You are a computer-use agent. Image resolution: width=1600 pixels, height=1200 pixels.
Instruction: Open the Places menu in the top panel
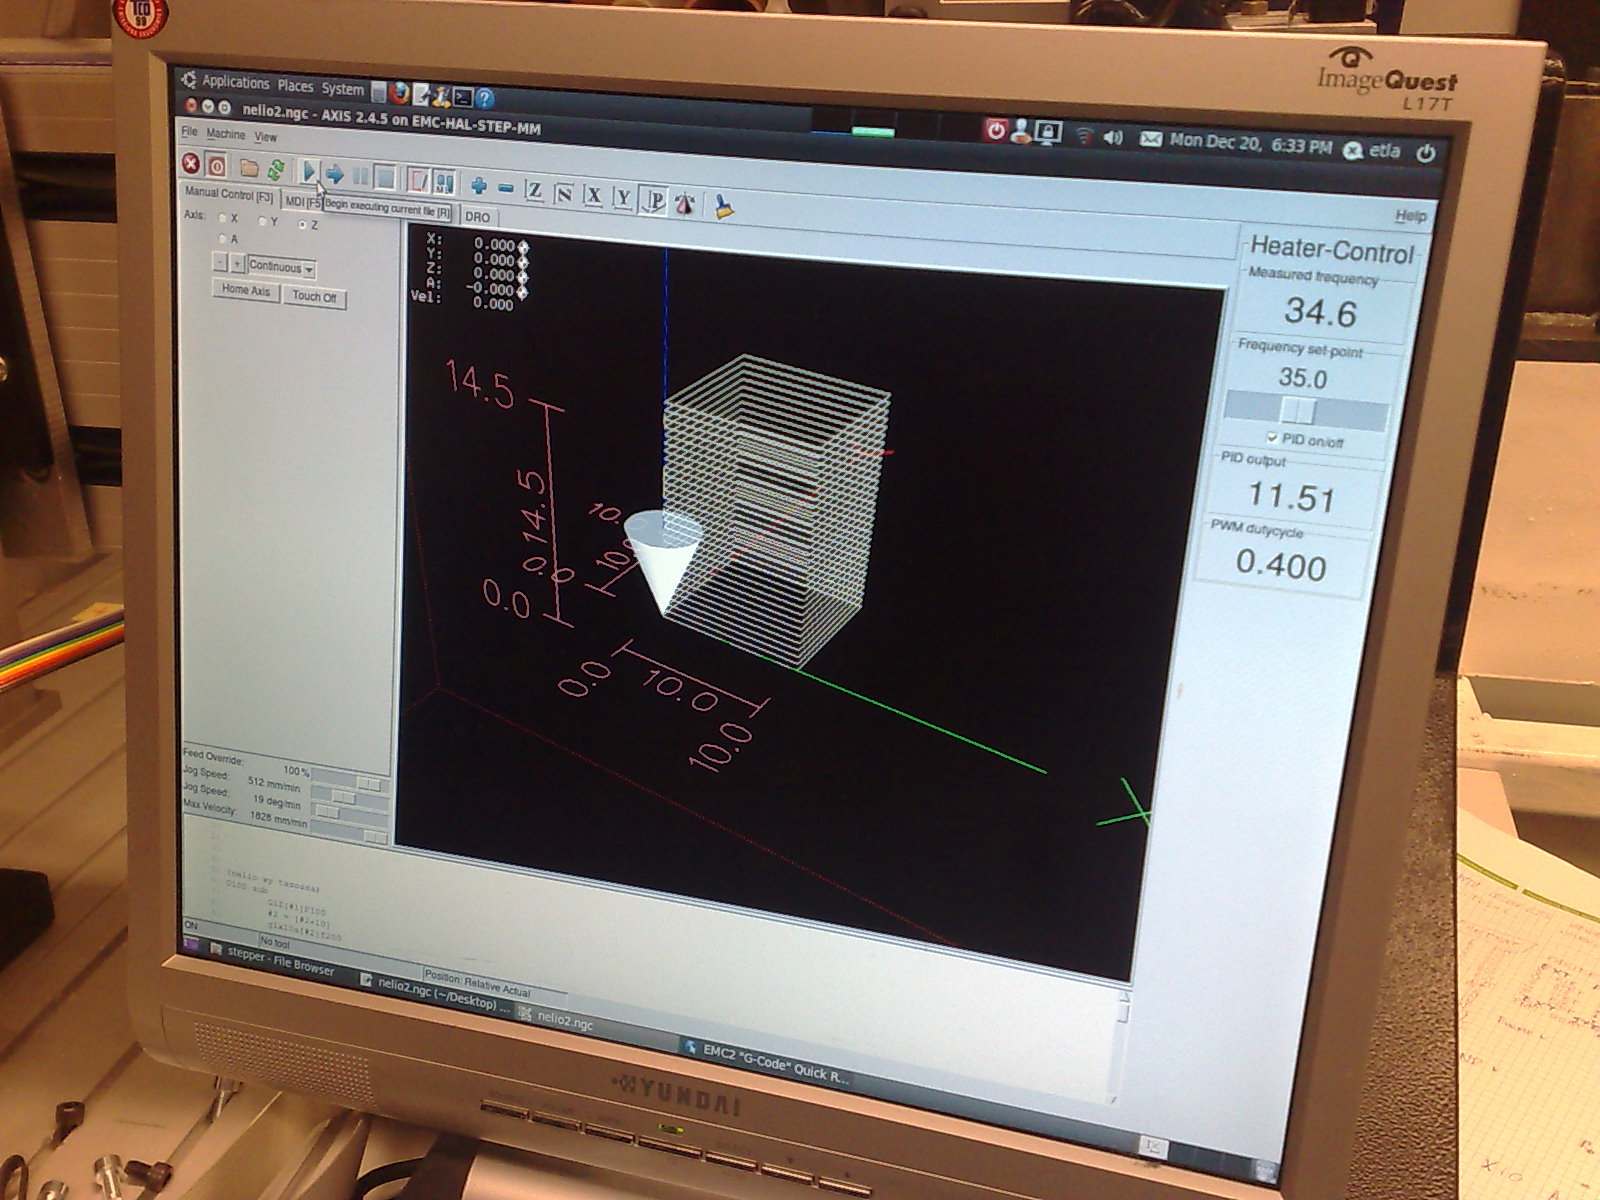tap(295, 86)
